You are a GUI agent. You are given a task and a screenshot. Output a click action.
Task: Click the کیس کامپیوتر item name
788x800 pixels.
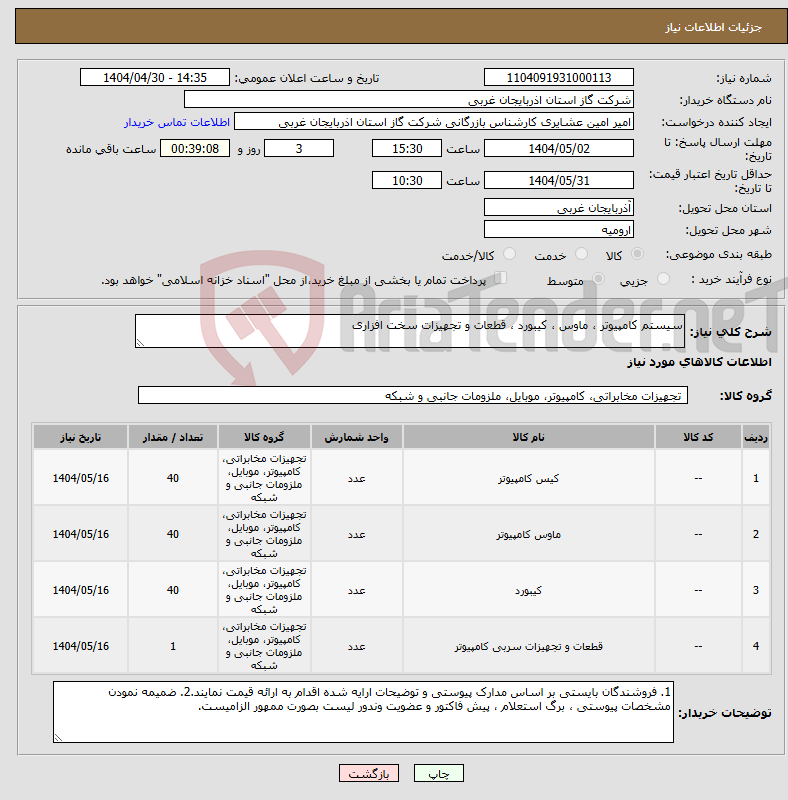[528, 479]
